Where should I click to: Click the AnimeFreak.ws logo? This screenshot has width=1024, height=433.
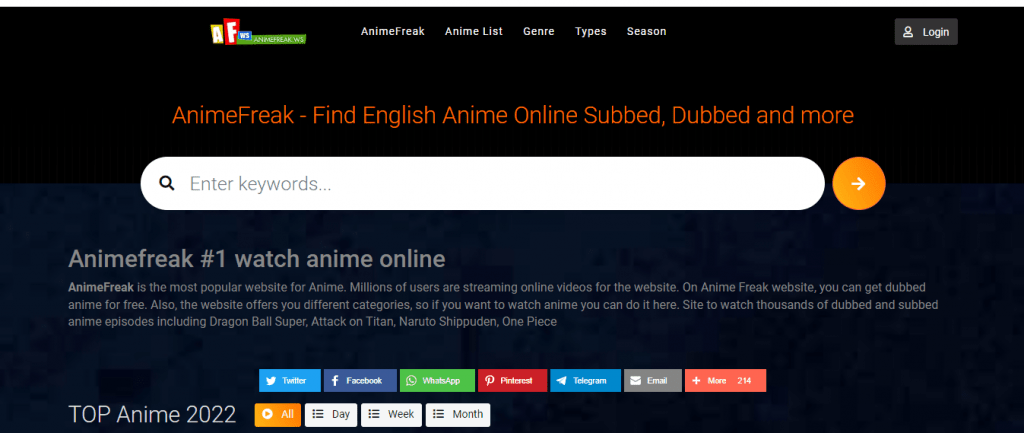(x=259, y=31)
